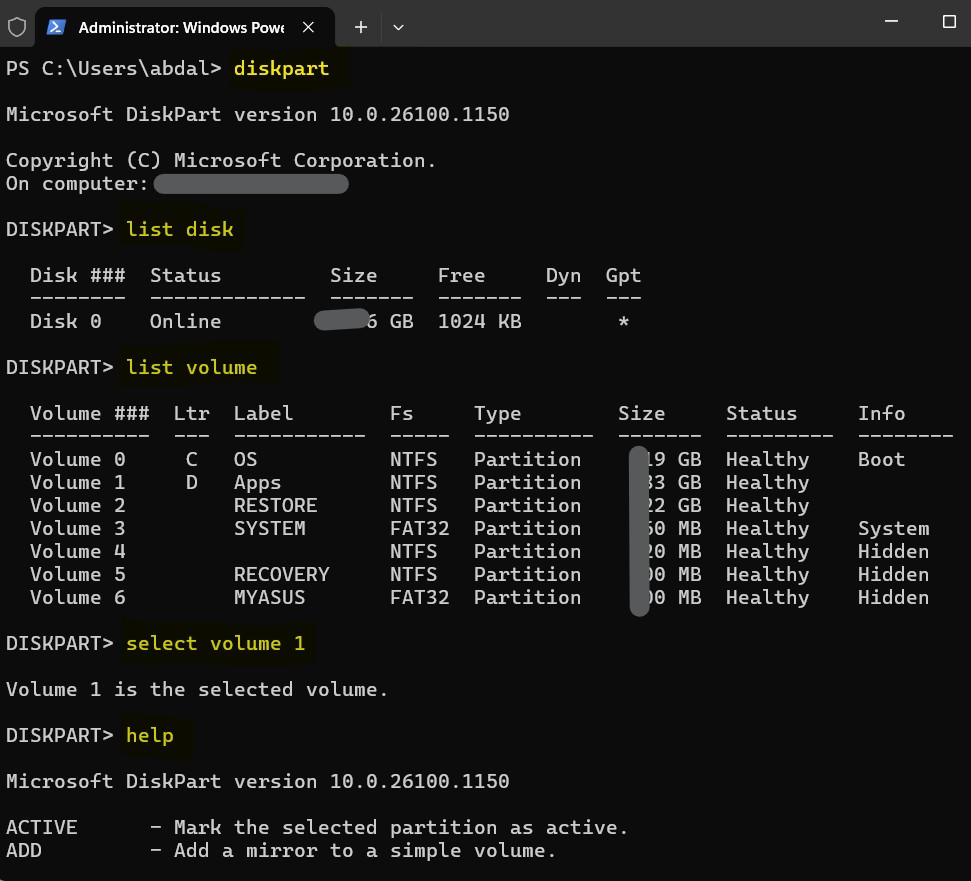Click the 'Fs' column header
The width and height of the screenshot is (971, 881).
[401, 413]
